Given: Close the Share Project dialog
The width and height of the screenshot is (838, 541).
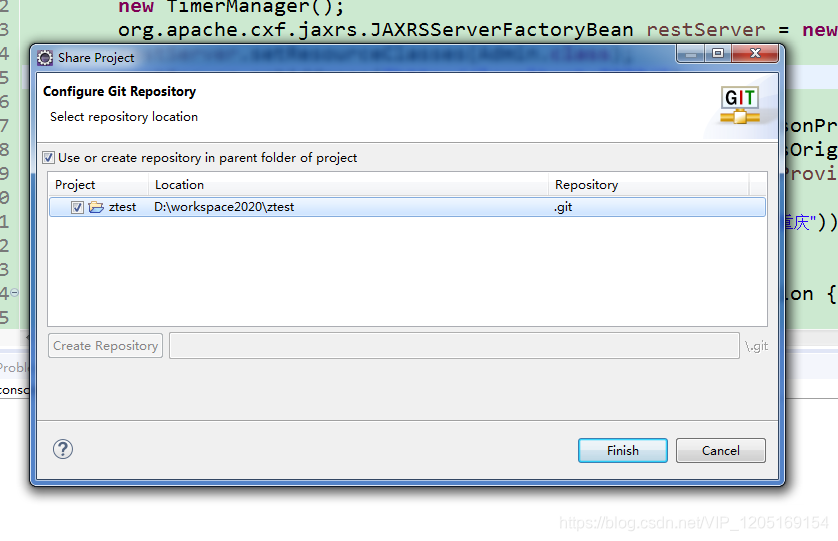Looking at the screenshot, I should pos(755,53).
